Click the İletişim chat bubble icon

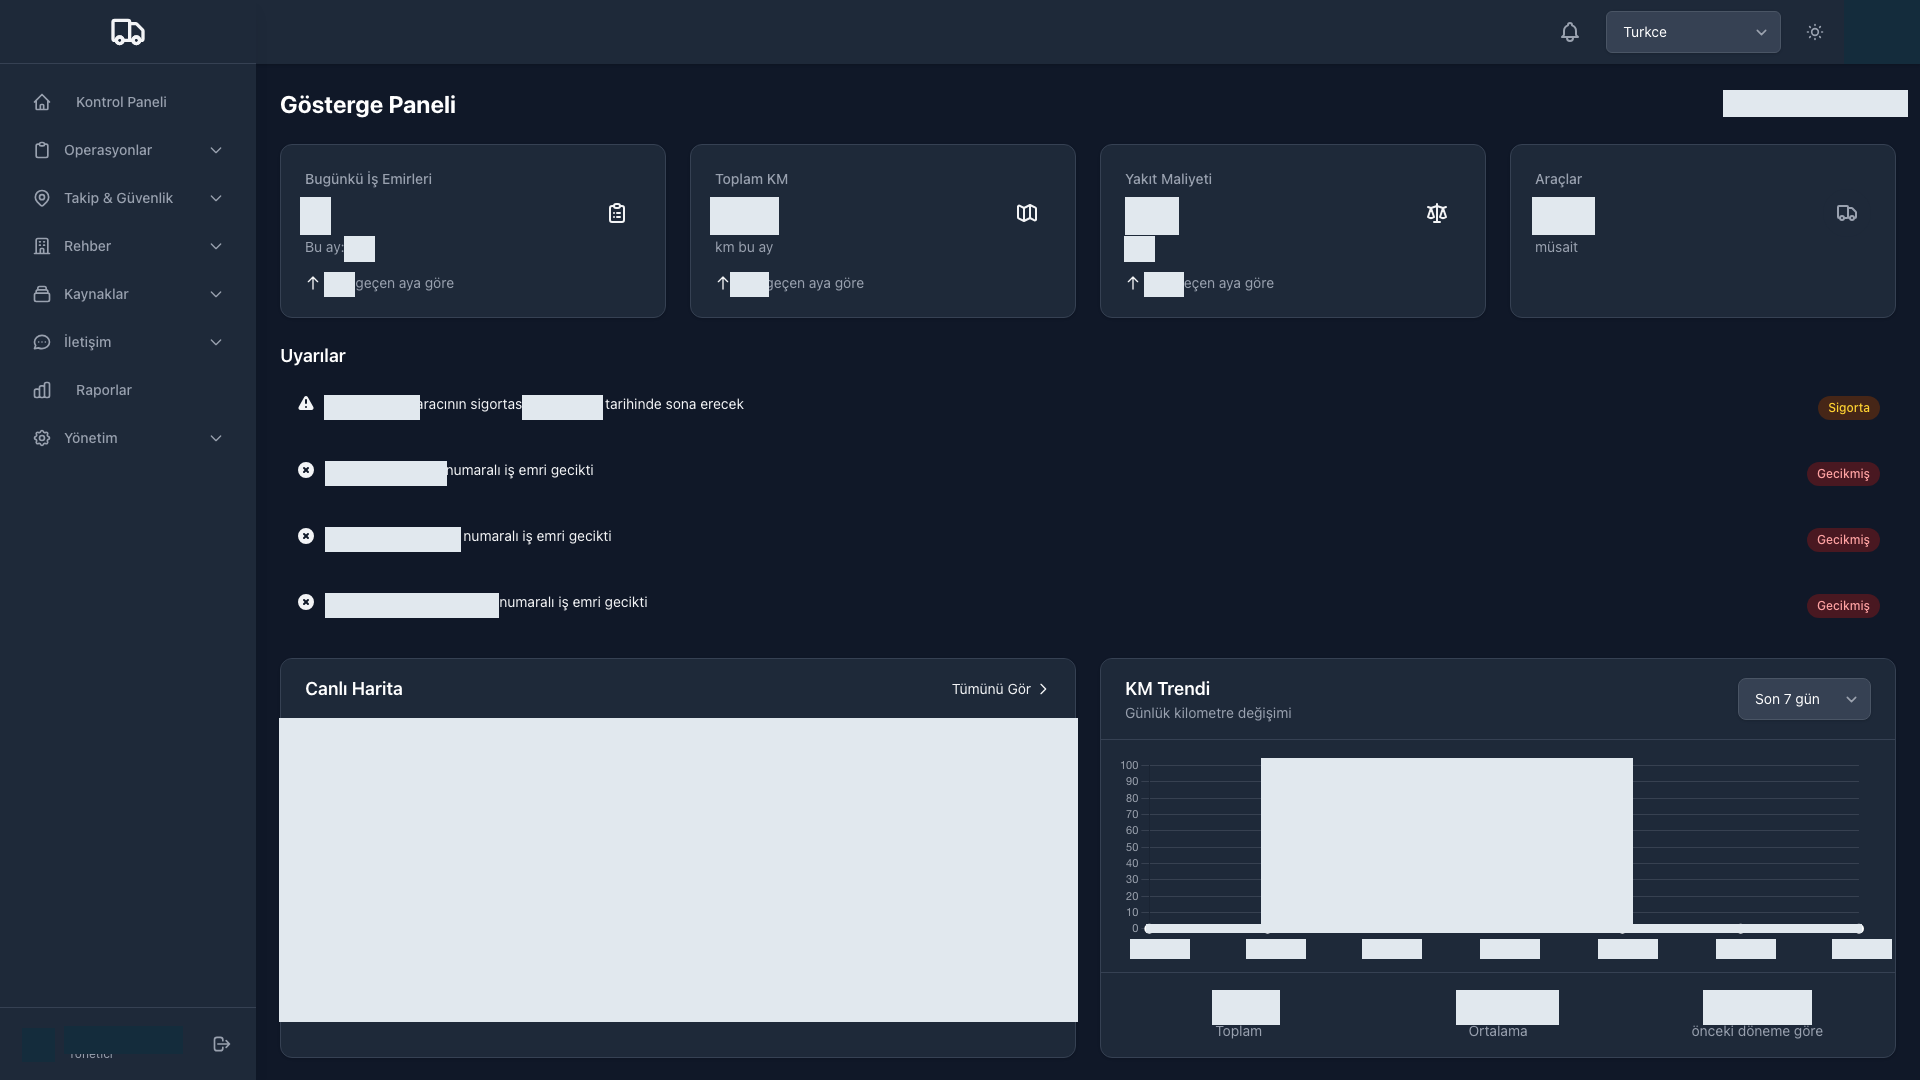coord(42,342)
